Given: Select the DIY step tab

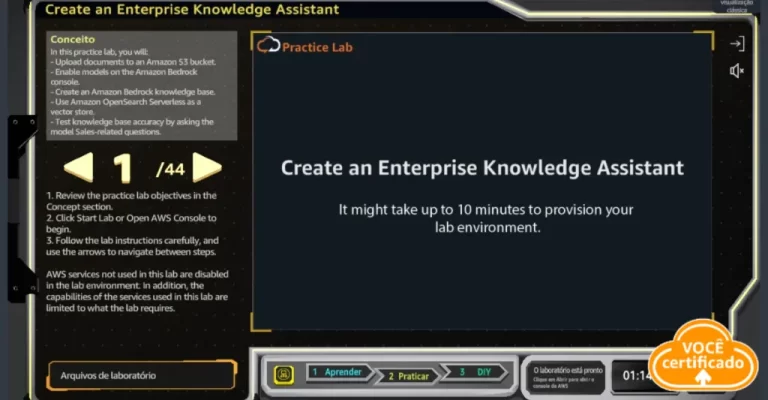Looking at the screenshot, I should coord(475,372).
